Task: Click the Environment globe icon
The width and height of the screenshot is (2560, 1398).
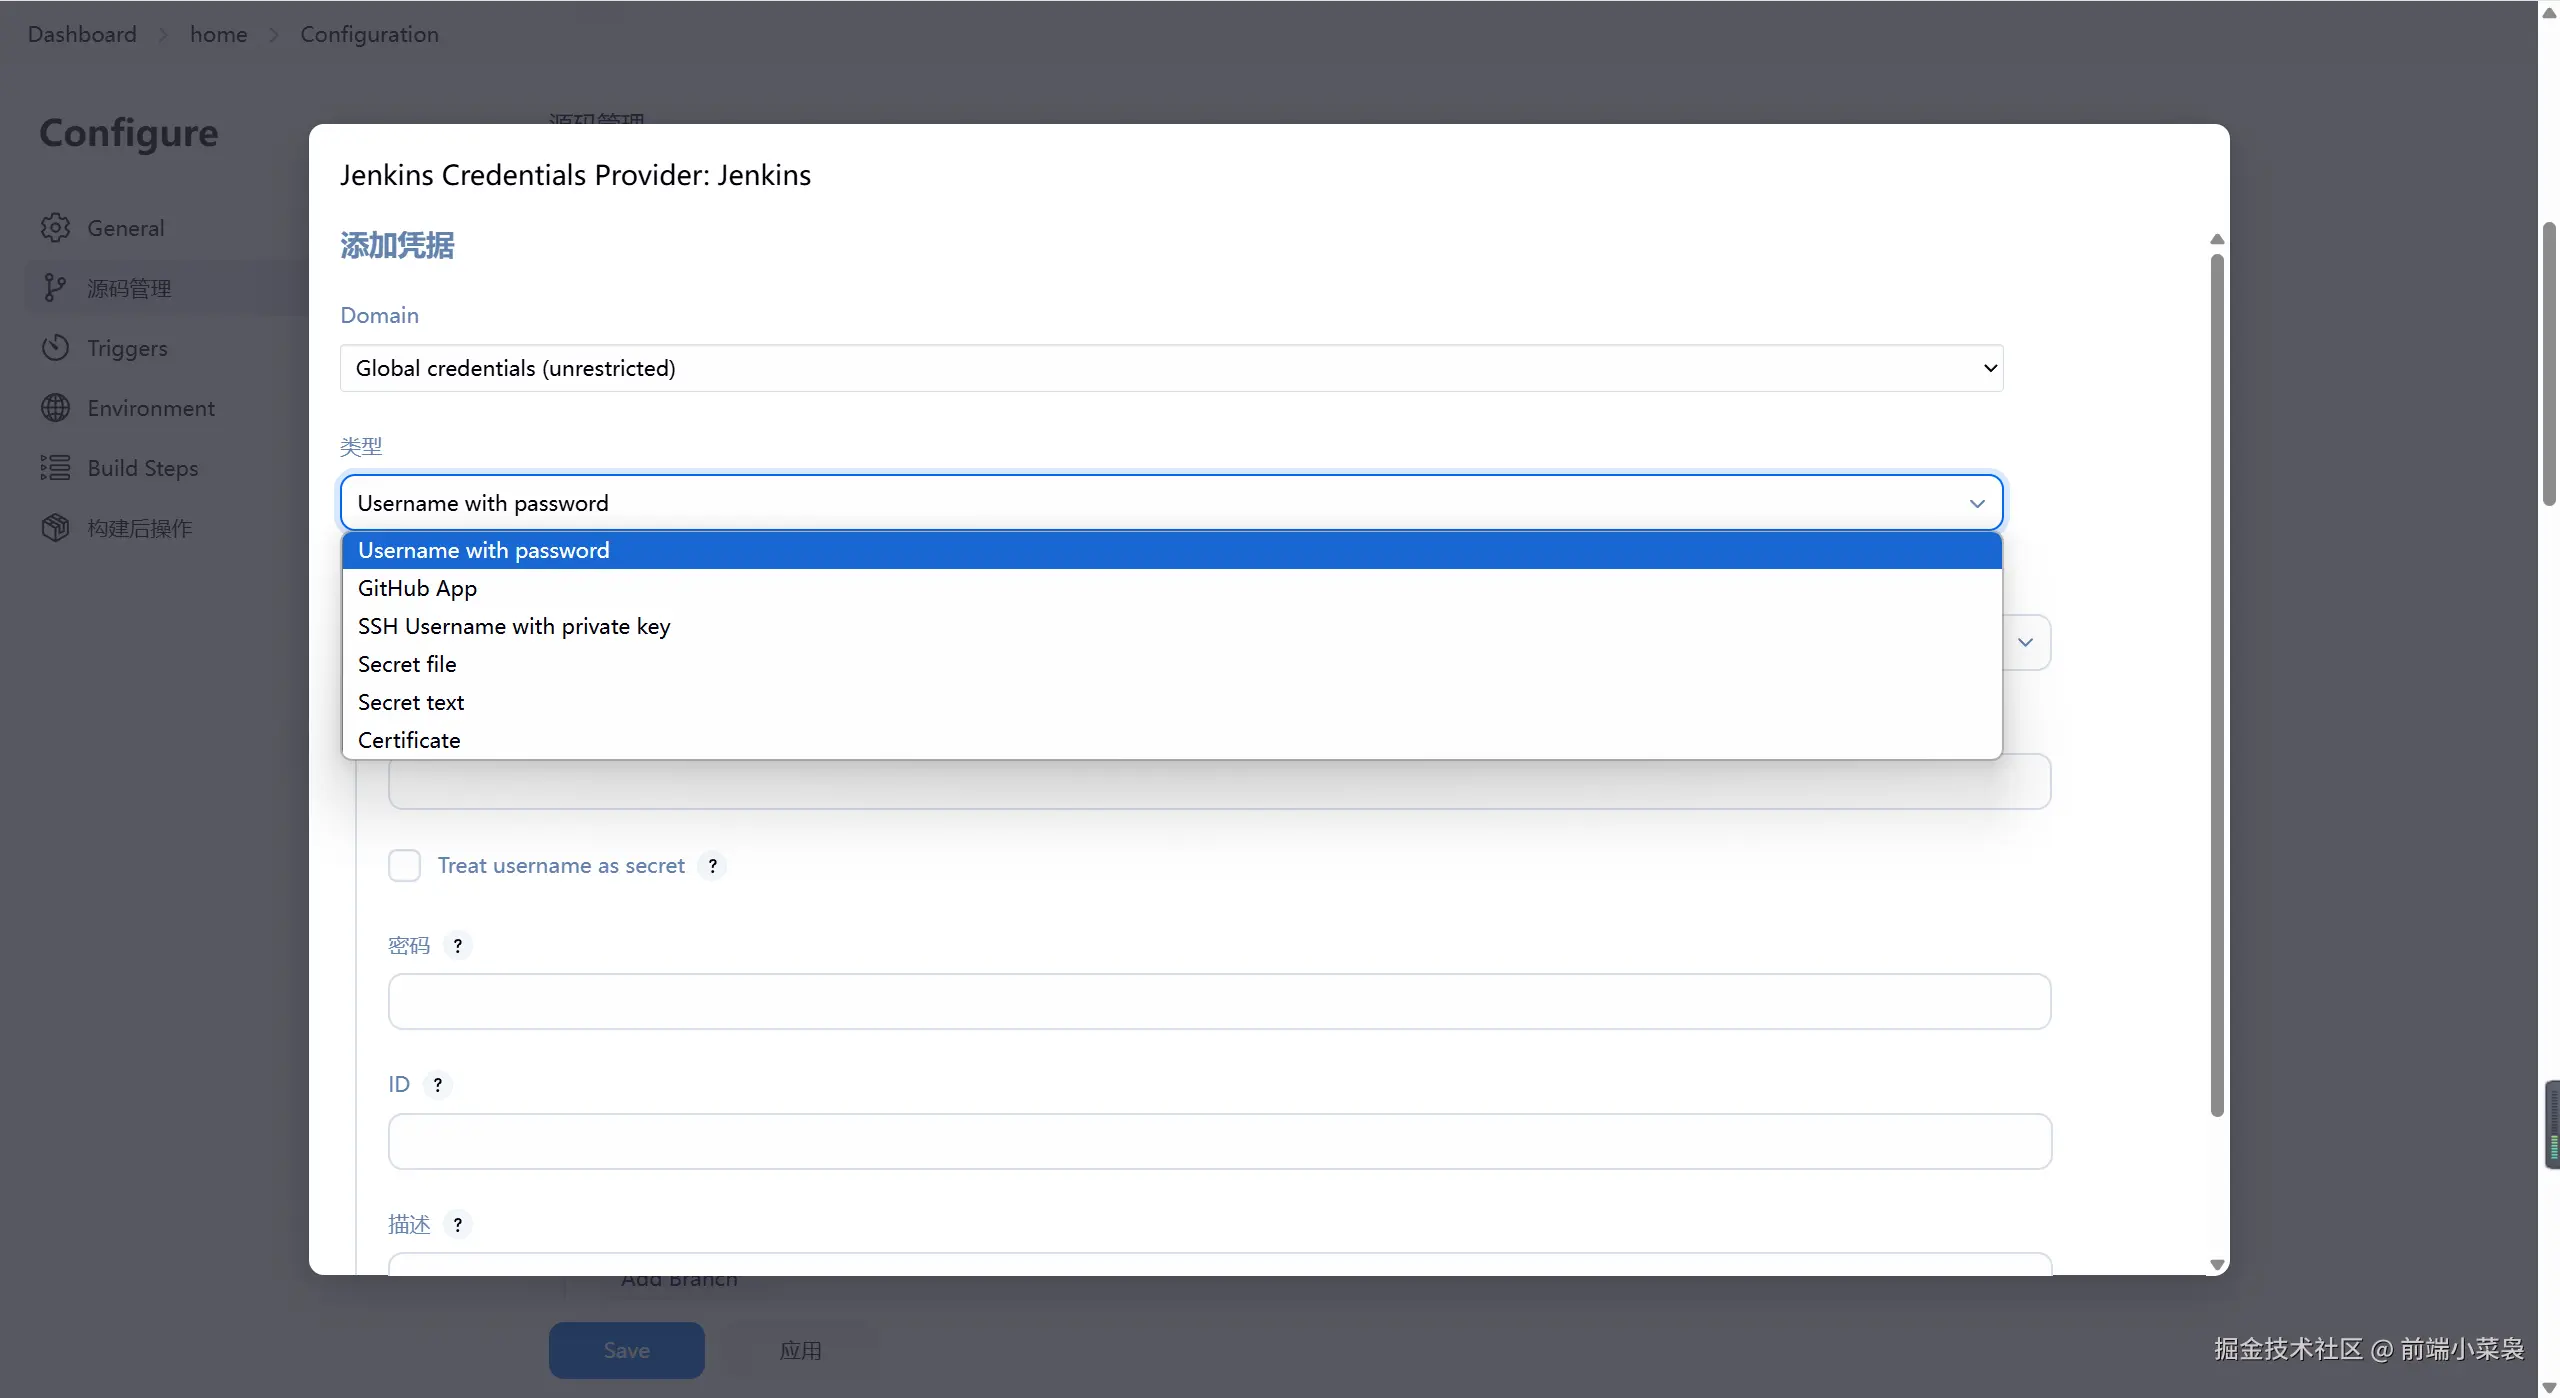Action: [x=56, y=408]
